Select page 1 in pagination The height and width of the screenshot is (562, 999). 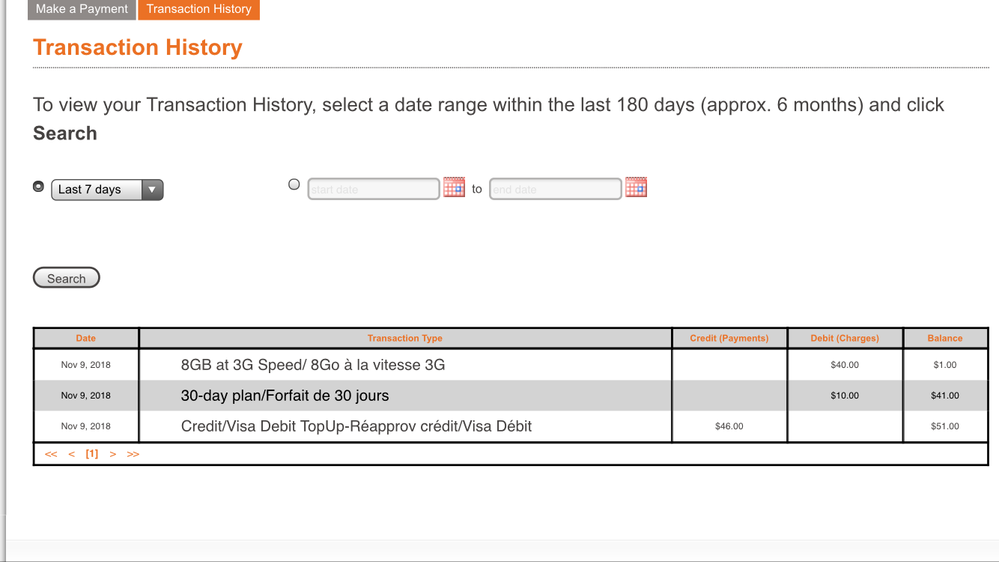[92, 454]
